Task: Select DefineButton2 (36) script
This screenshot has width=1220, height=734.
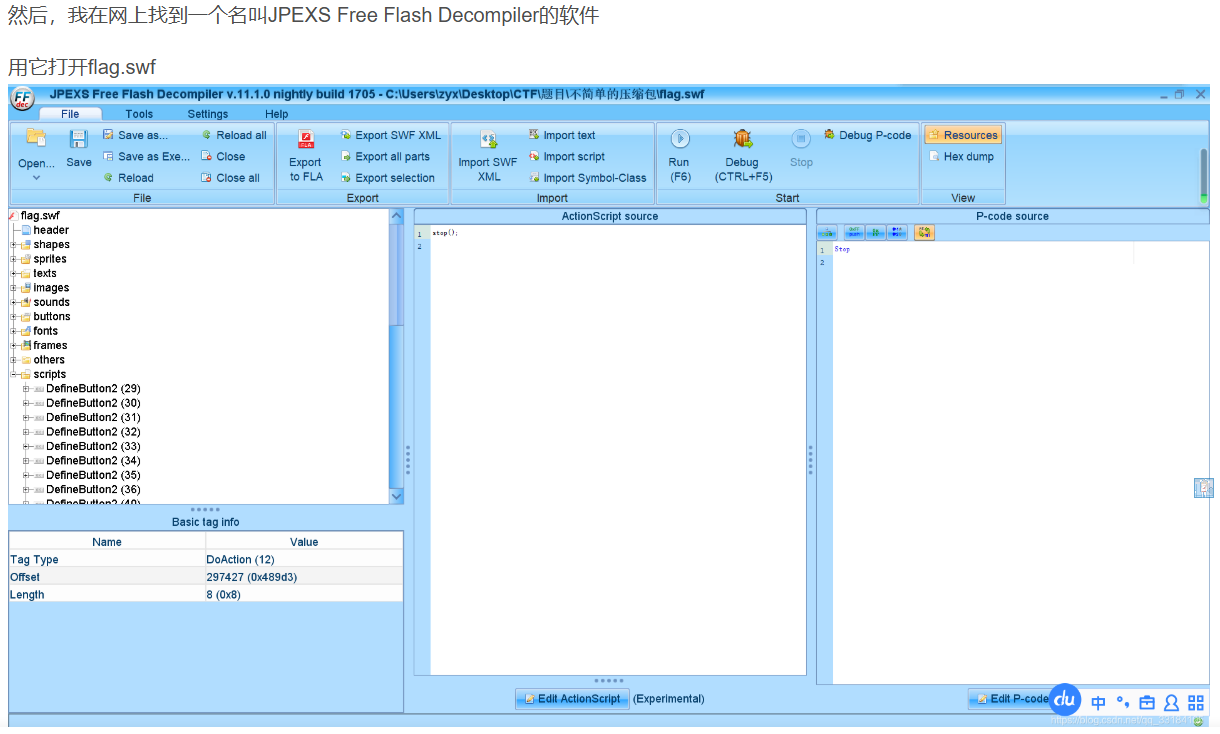Action: point(93,490)
